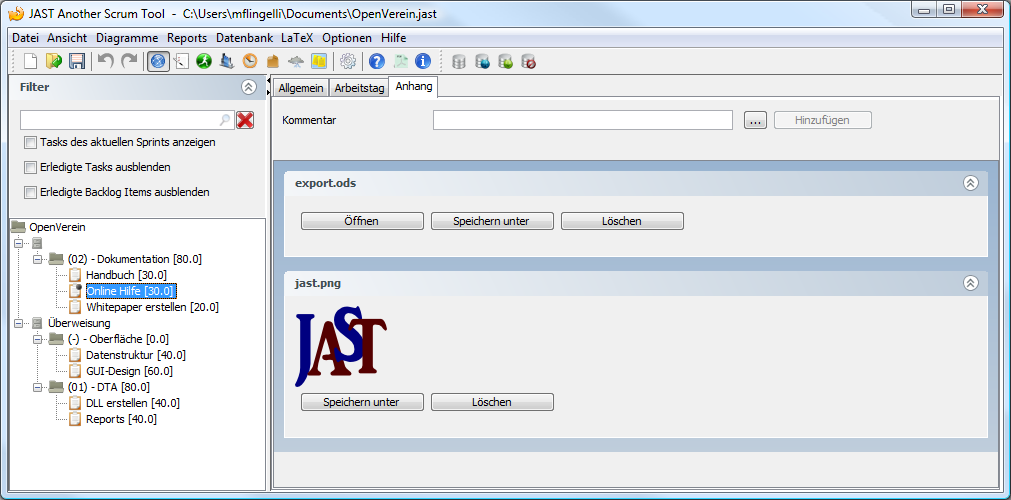
Task: Select the 'Handbuch [30.0]' task
Action: tap(126, 275)
